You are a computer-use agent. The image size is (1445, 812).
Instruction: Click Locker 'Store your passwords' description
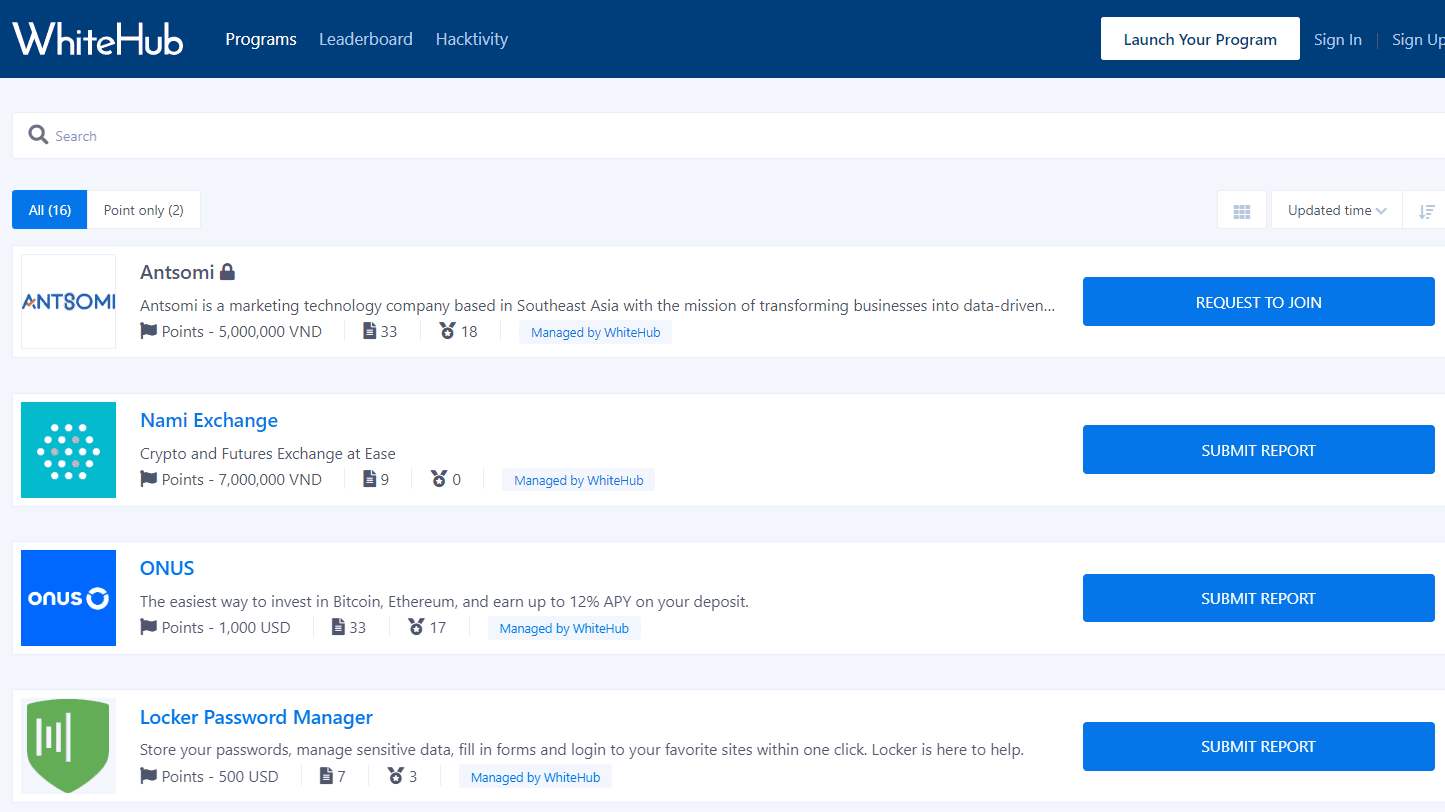click(x=582, y=749)
